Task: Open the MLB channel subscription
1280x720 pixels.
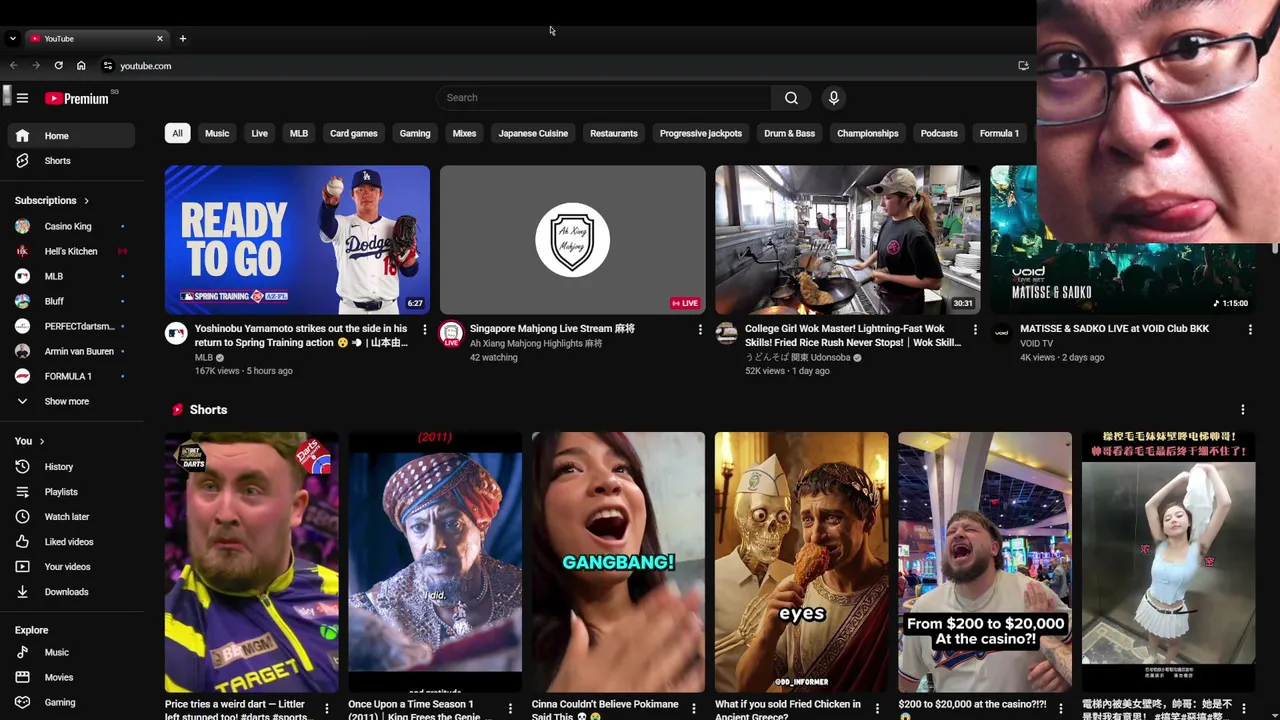Action: click(x=70, y=276)
